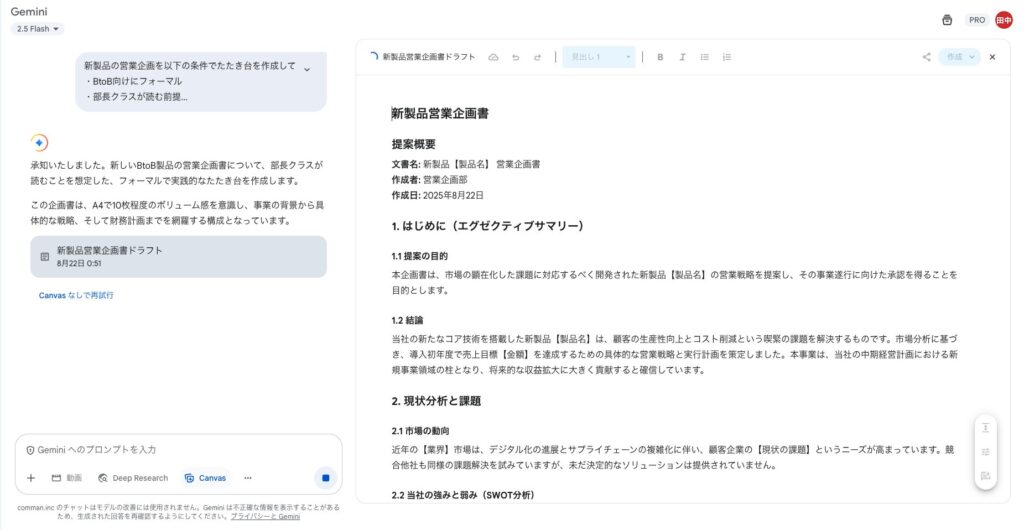
Task: Open the more tools ellipsis menu
Action: [248, 478]
